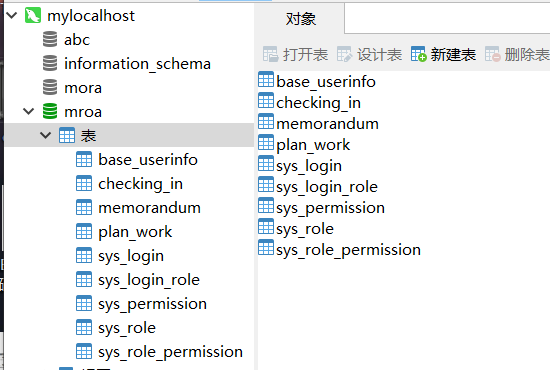Switch to the 对象 tab
This screenshot has height=370, width=550.
point(301,19)
